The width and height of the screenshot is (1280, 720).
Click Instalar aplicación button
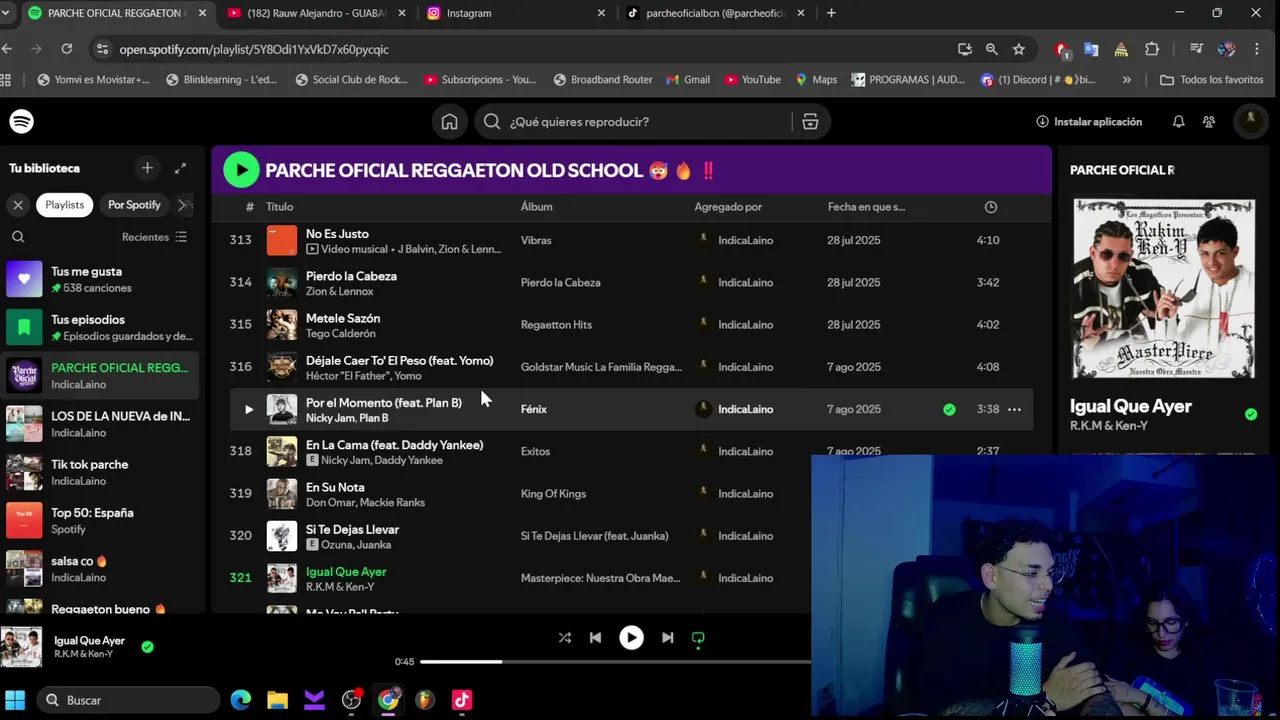tap(1089, 122)
